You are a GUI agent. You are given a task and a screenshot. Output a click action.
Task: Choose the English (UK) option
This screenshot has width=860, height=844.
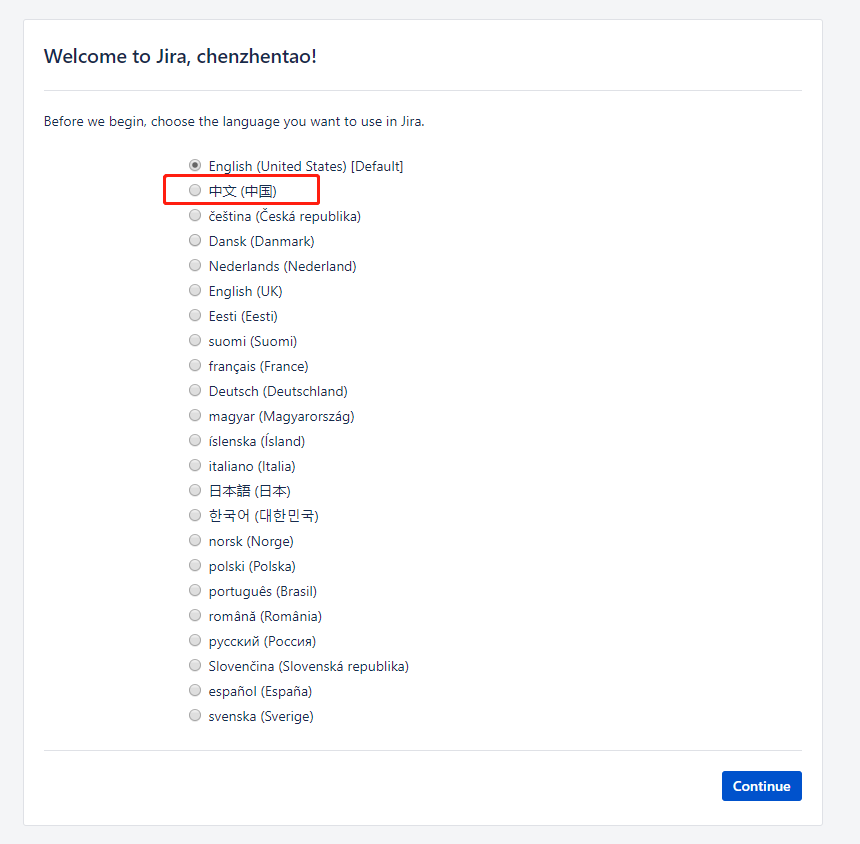point(195,290)
